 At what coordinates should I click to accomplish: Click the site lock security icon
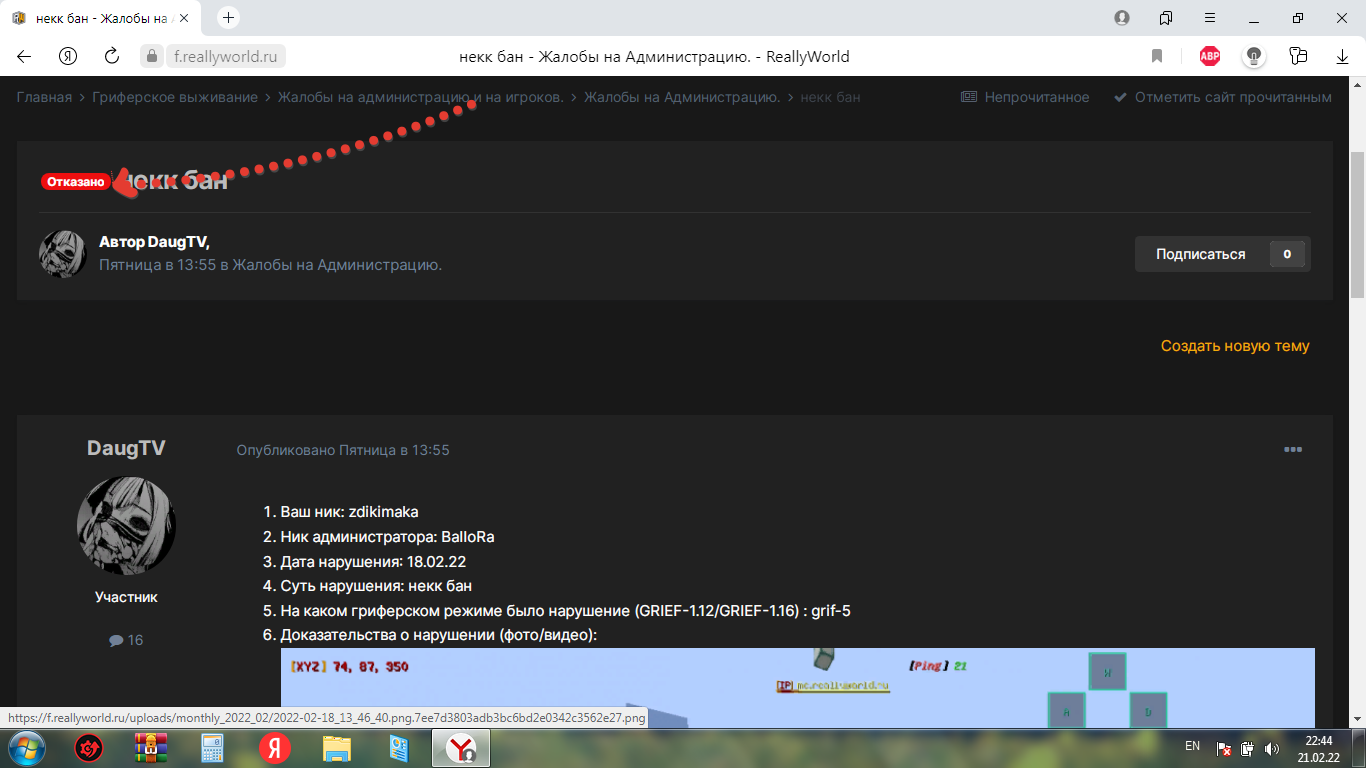pyautogui.click(x=152, y=57)
